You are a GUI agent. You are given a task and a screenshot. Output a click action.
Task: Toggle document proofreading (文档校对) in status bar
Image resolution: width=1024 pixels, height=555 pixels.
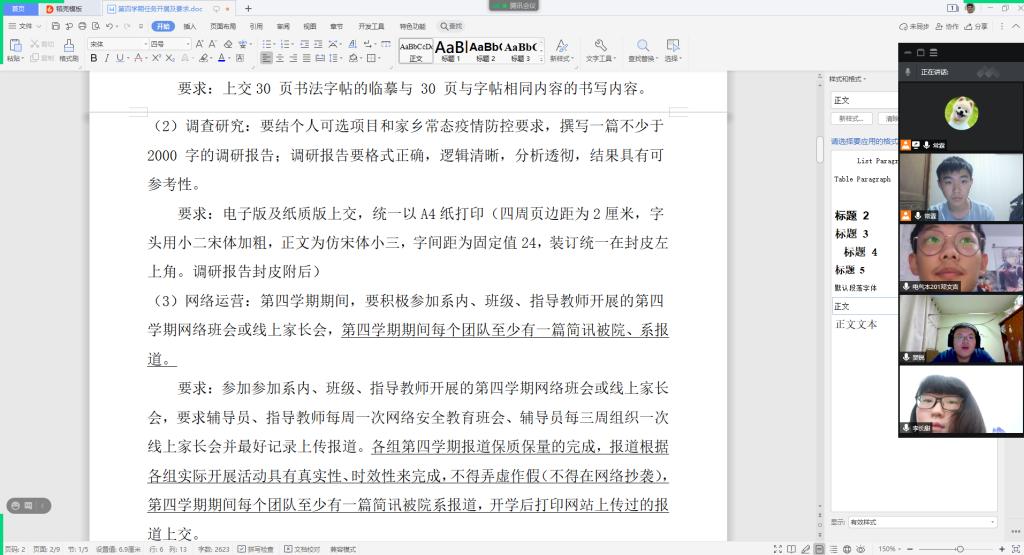(305, 549)
